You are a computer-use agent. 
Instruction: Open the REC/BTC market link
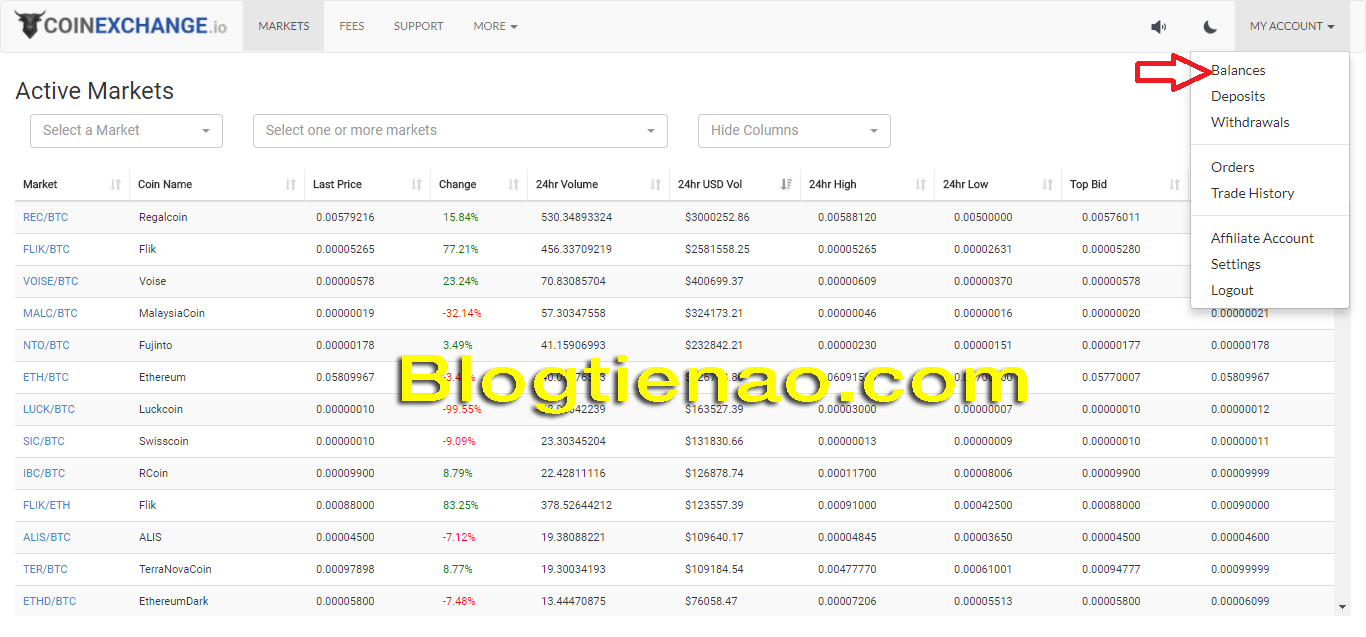45,217
